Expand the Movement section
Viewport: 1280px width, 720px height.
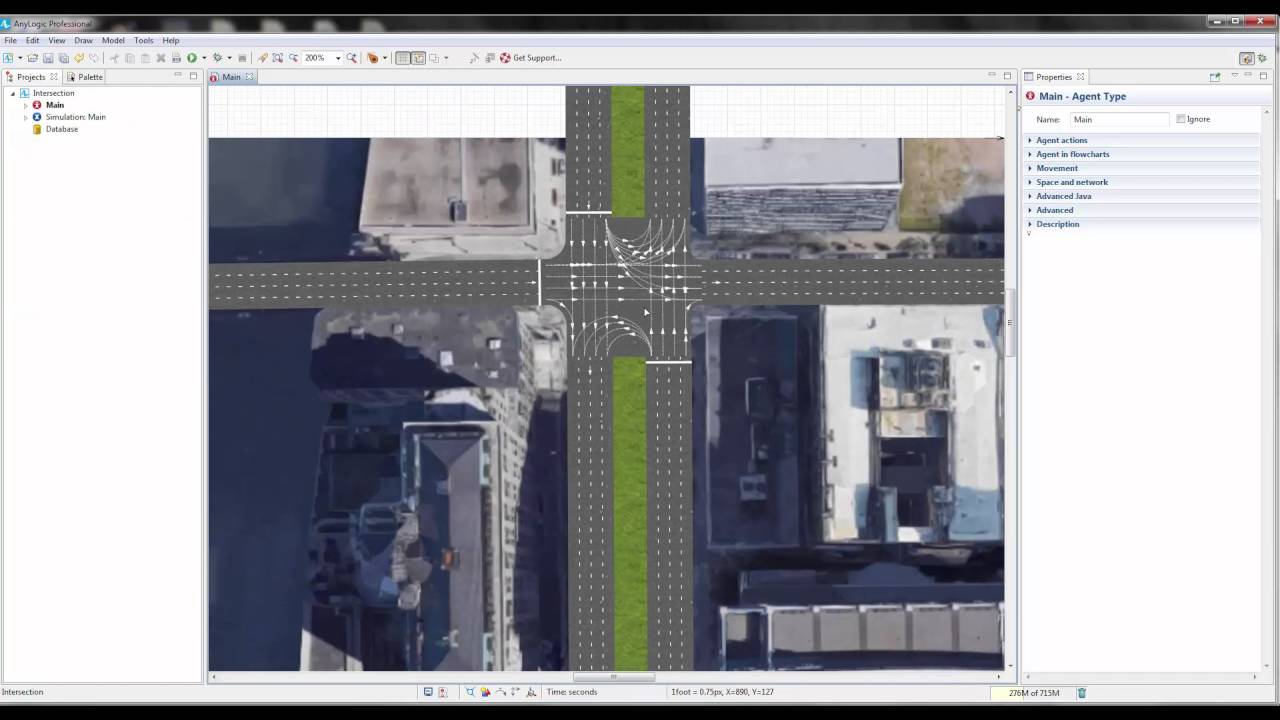(x=1057, y=168)
